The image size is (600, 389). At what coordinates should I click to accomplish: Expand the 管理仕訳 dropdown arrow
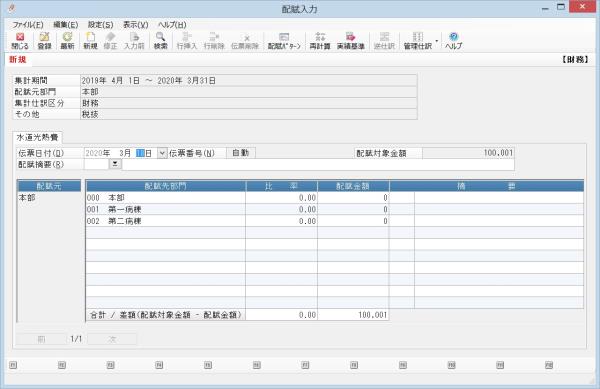[437, 41]
